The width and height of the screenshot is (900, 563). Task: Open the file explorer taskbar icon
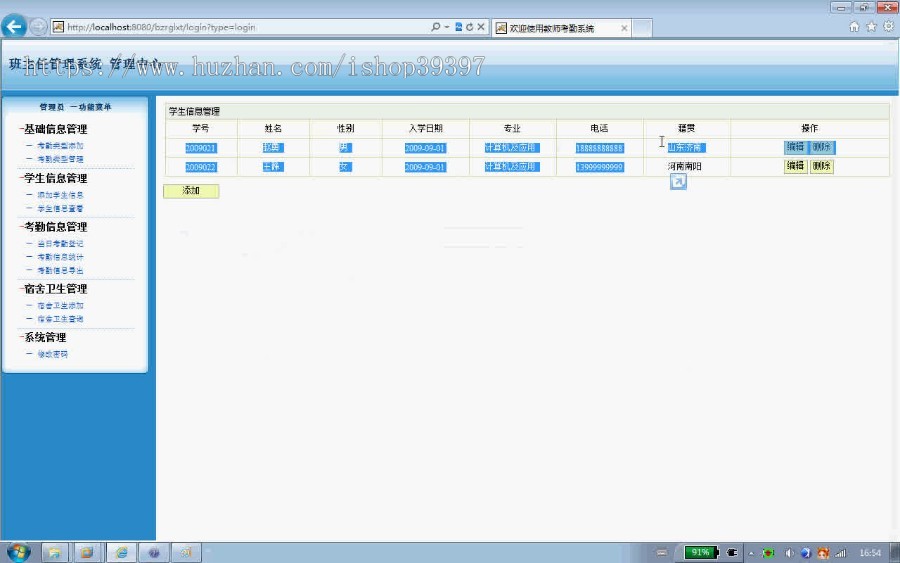point(55,553)
